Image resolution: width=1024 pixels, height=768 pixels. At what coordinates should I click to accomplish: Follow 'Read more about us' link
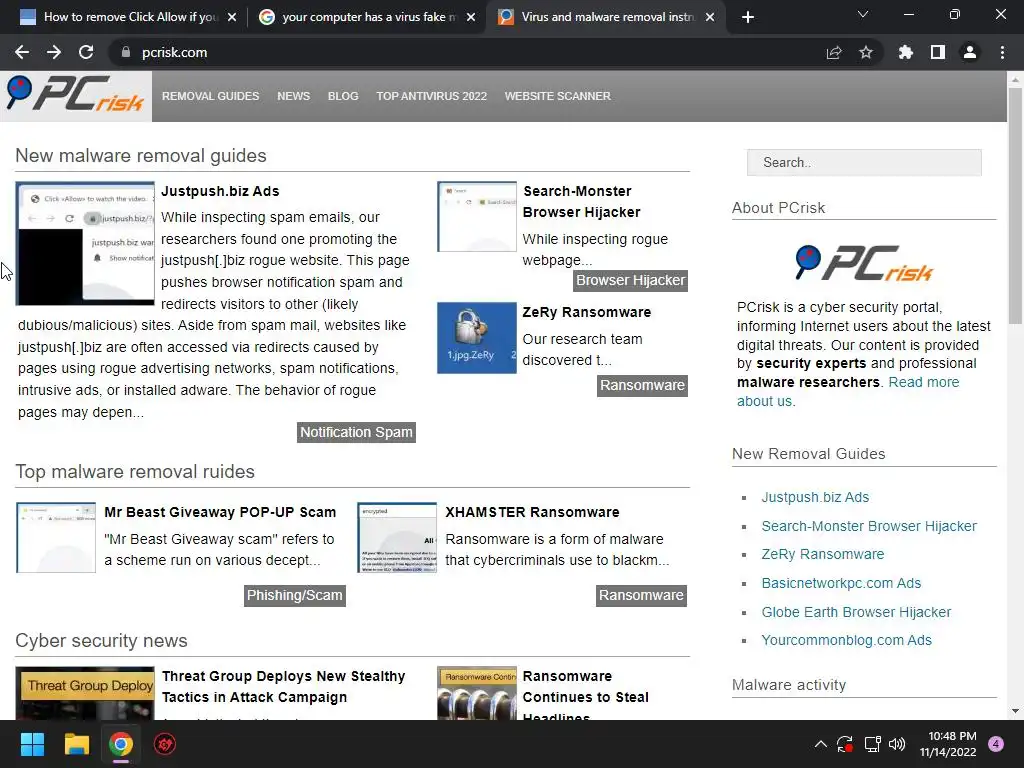848,392
